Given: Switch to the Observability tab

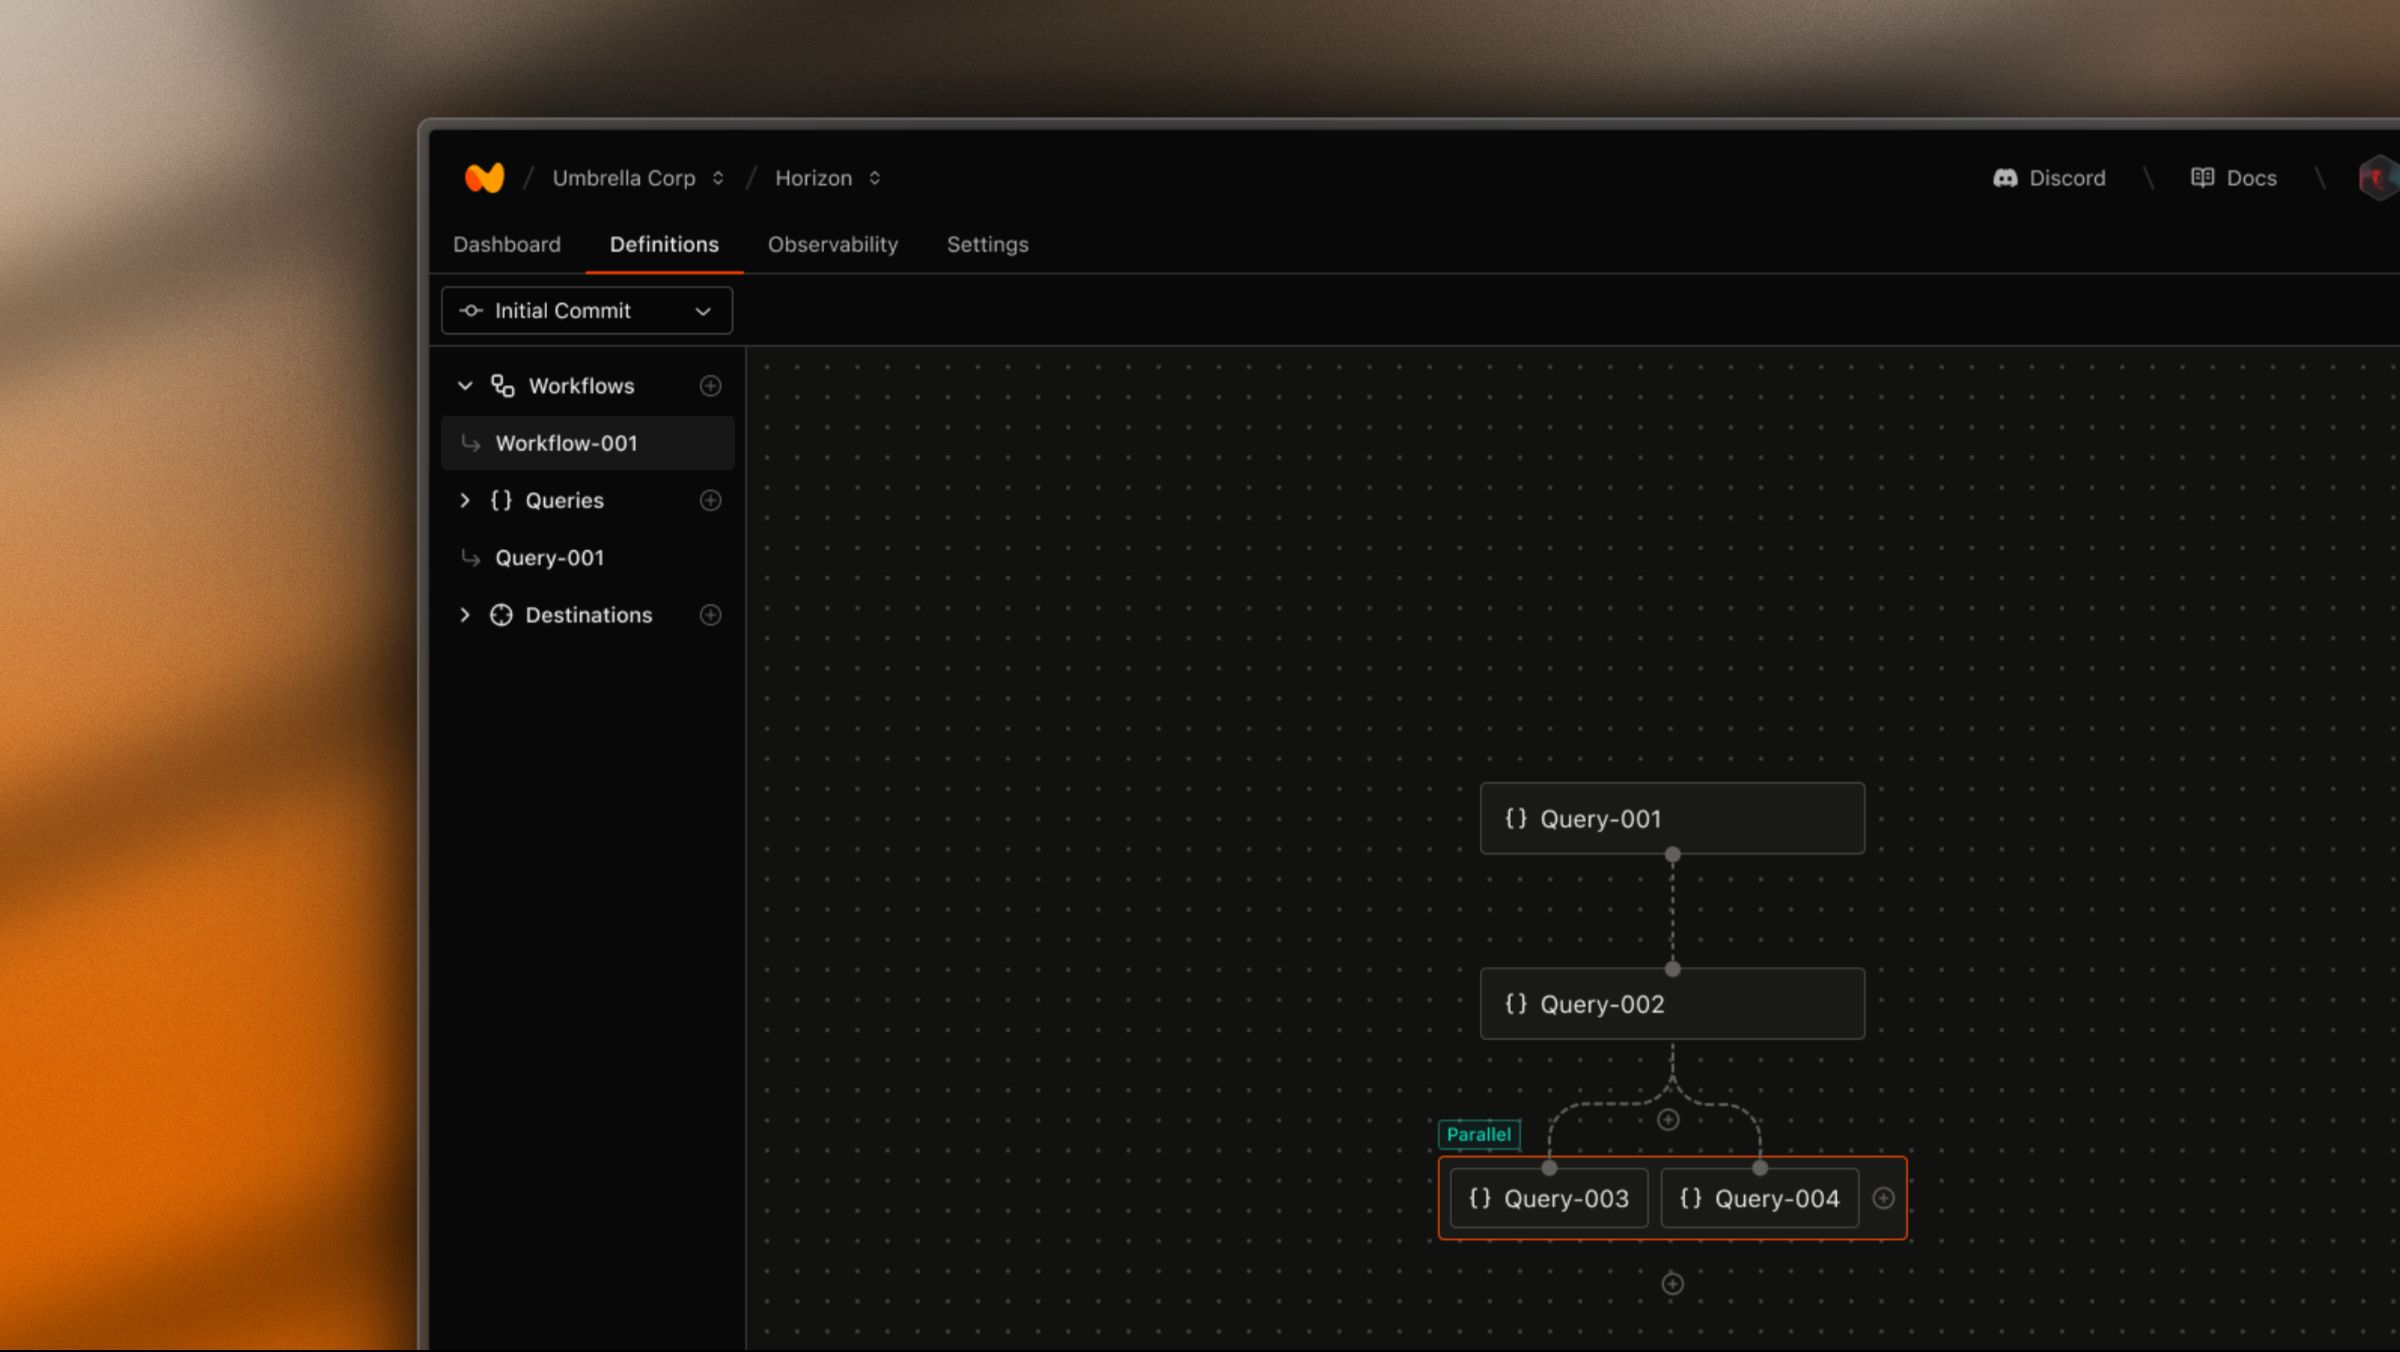Looking at the screenshot, I should click(x=832, y=245).
